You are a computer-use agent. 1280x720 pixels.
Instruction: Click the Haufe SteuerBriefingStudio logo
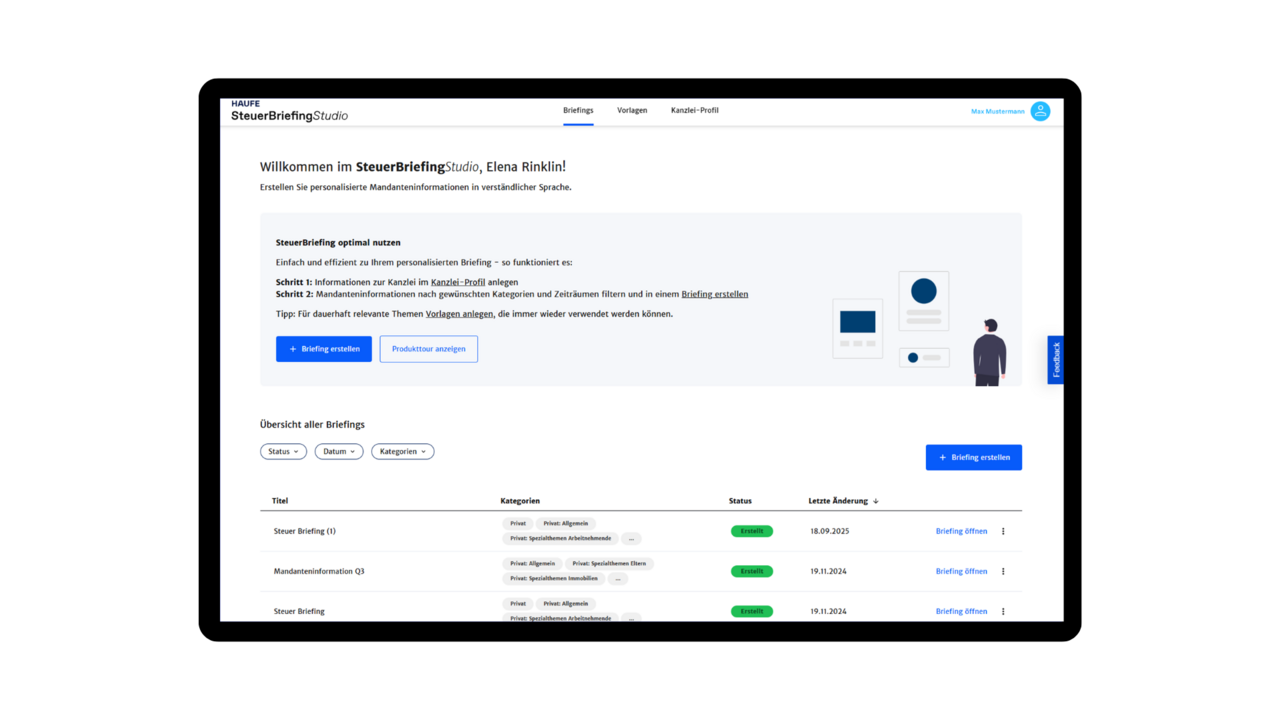click(x=289, y=110)
